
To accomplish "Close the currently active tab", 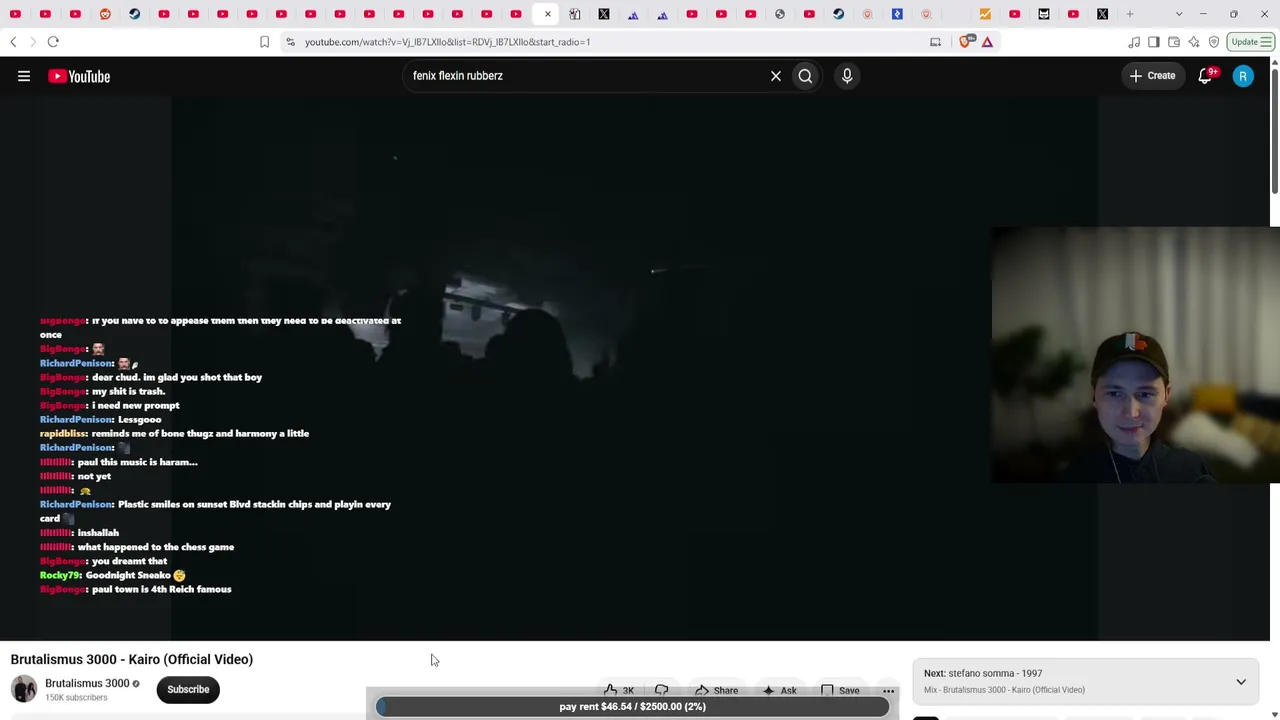I will tap(547, 14).
